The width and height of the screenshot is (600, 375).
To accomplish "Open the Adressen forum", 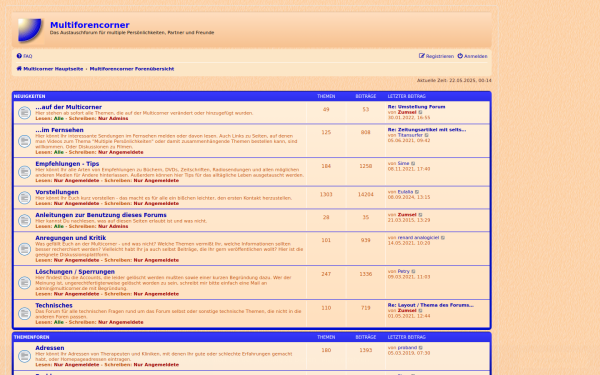I will point(50,348).
